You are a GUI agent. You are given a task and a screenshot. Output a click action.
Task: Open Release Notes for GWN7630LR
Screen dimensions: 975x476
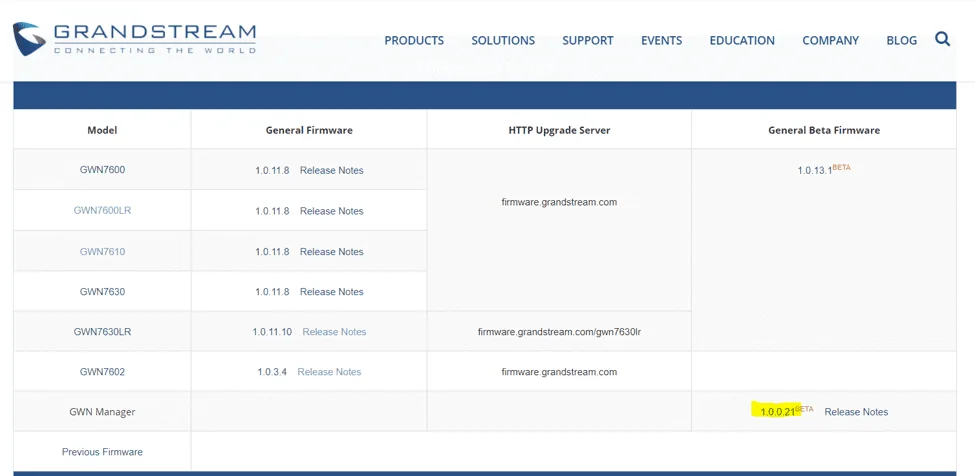pos(334,332)
